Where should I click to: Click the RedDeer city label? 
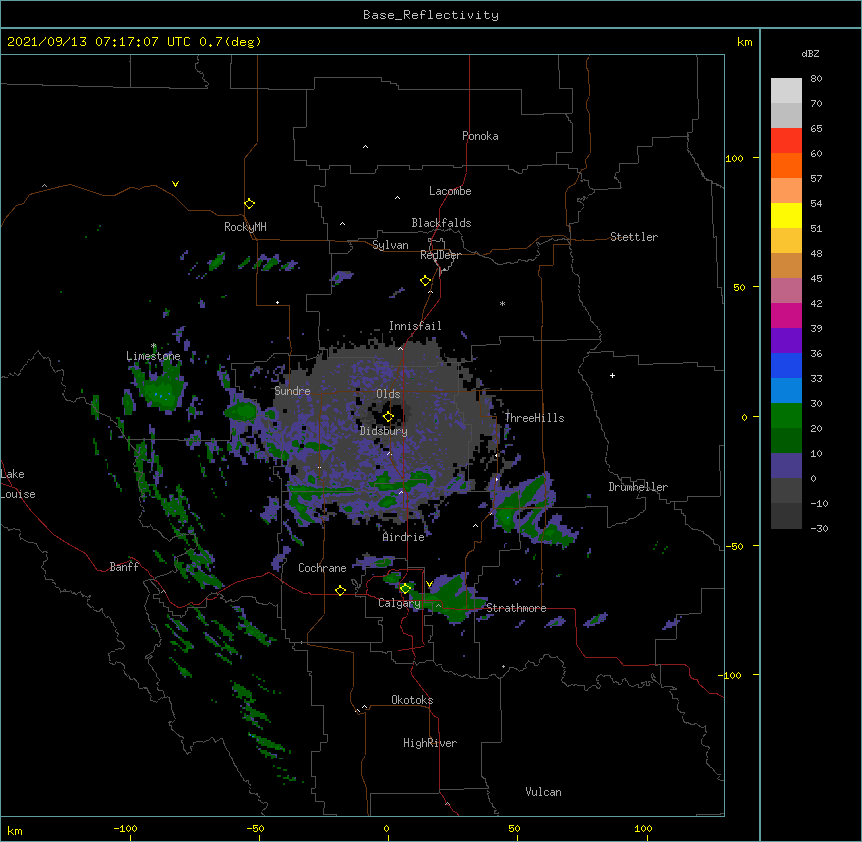pos(440,255)
